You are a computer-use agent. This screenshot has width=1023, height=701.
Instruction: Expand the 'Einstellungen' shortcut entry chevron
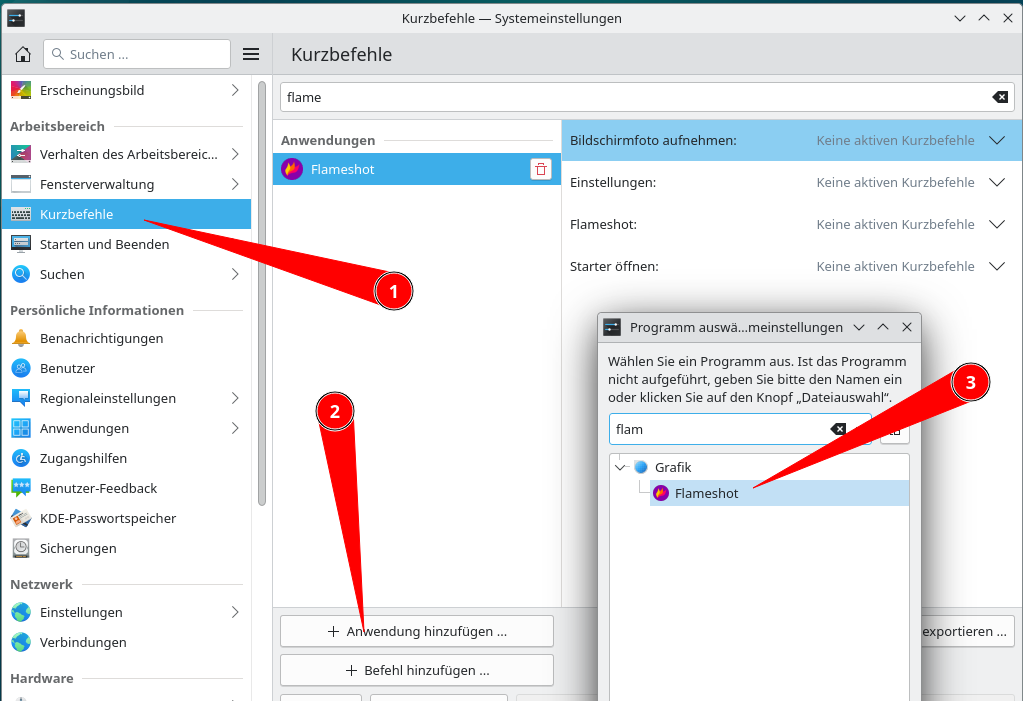[996, 183]
